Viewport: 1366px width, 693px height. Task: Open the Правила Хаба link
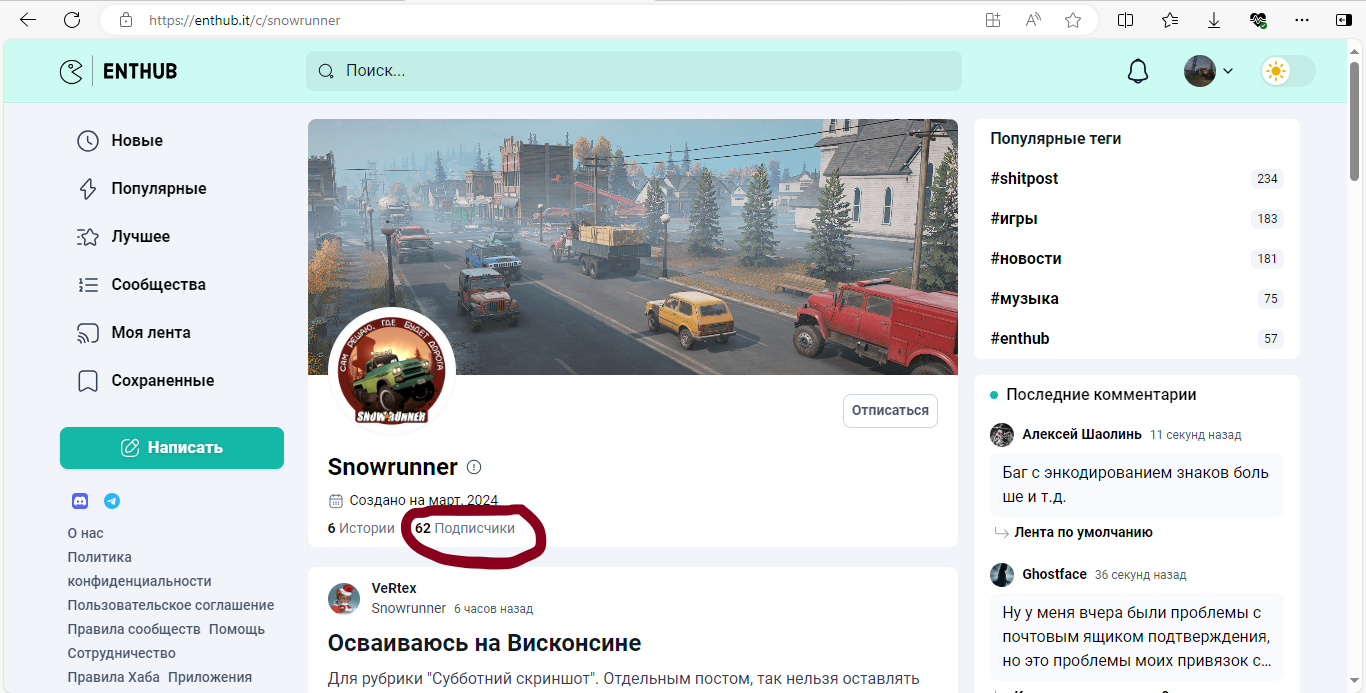[114, 677]
